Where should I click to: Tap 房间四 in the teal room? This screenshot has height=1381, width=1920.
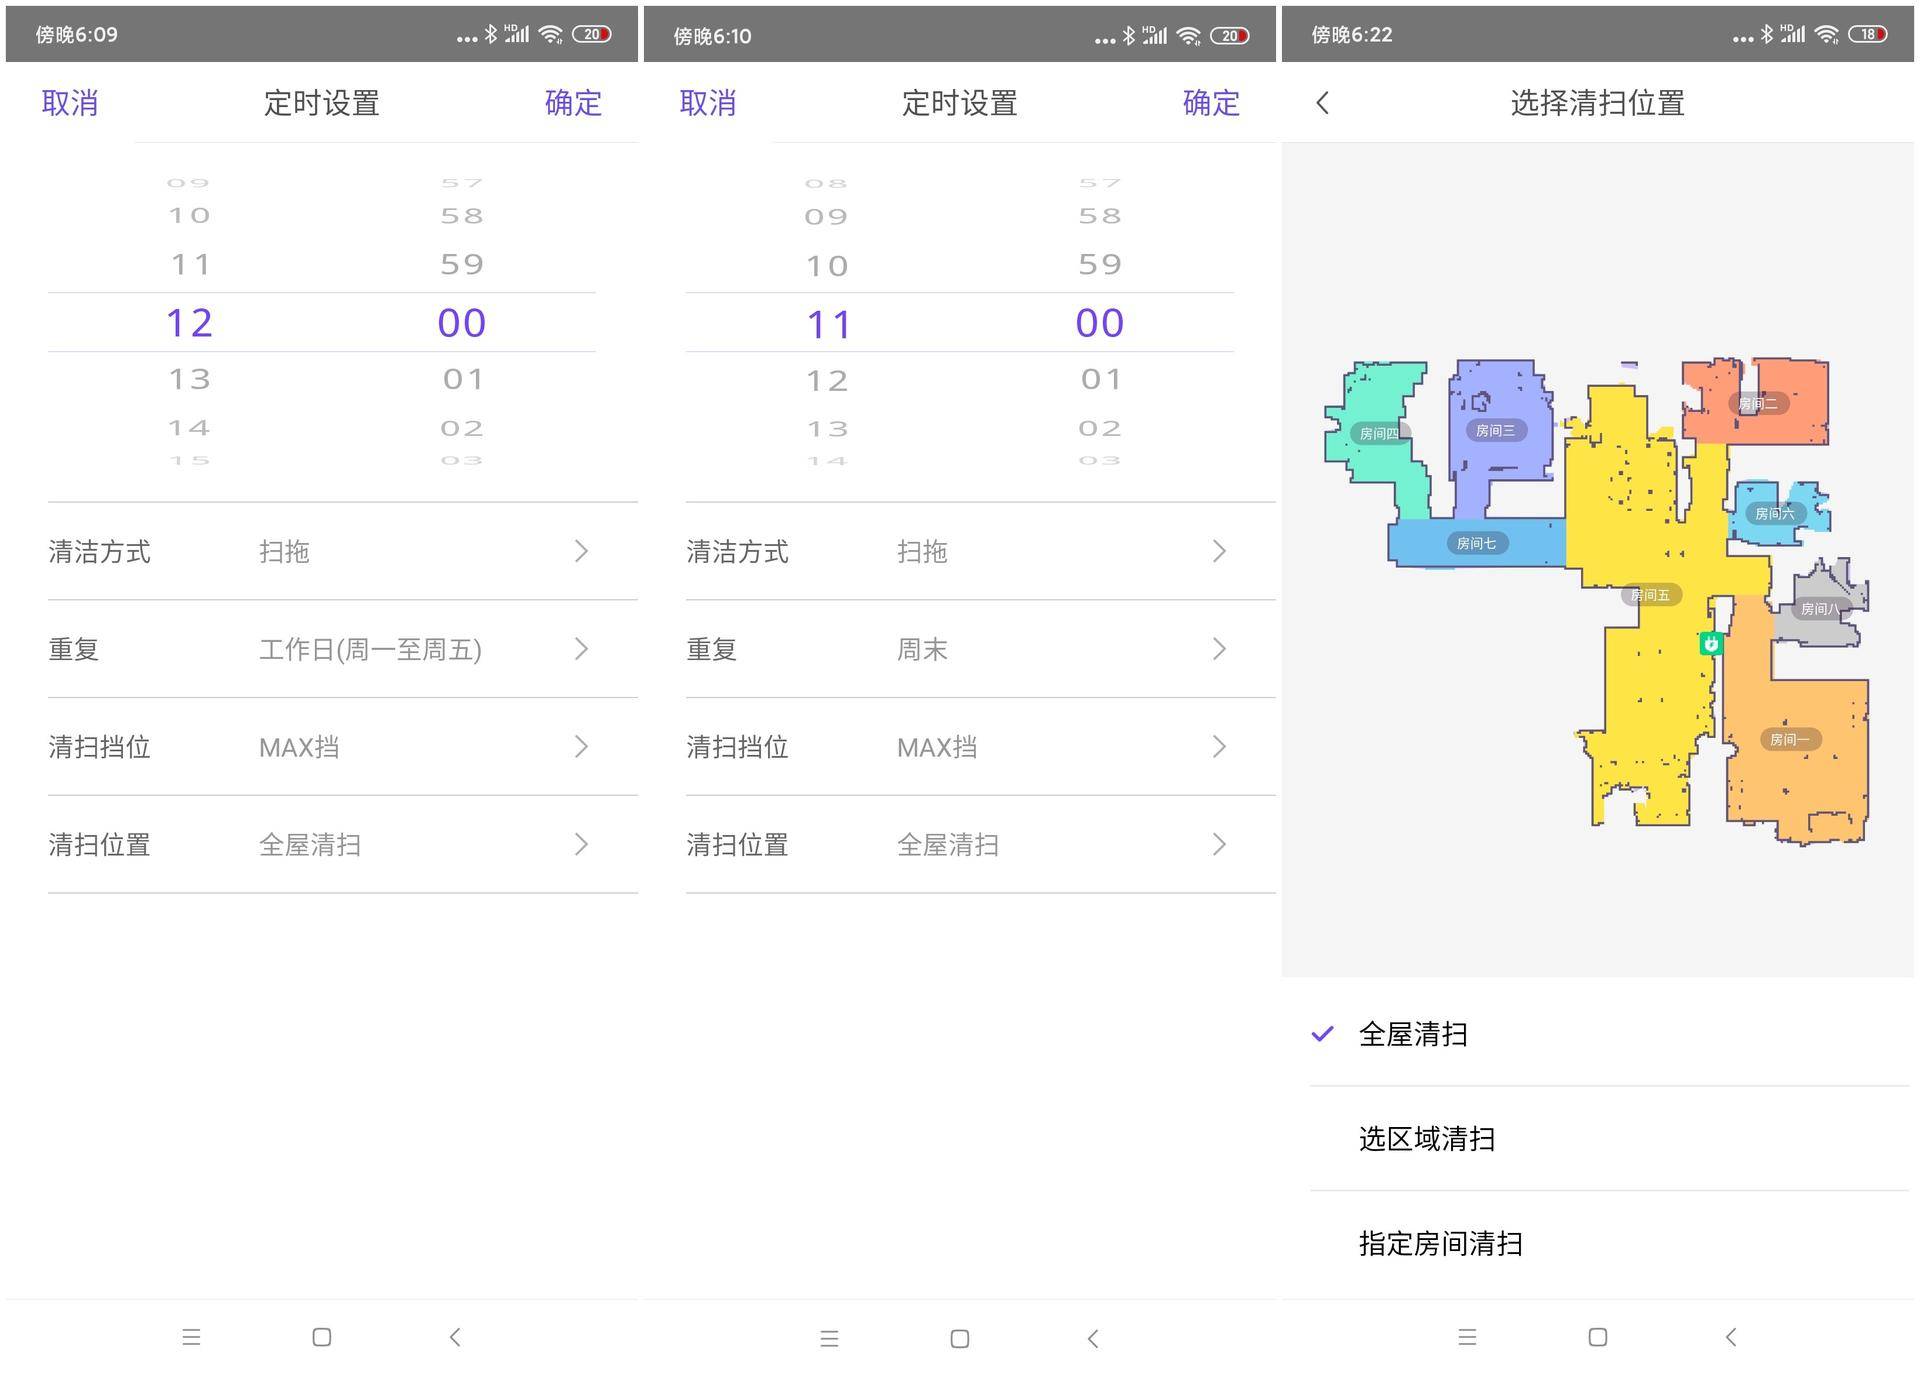tap(1381, 432)
